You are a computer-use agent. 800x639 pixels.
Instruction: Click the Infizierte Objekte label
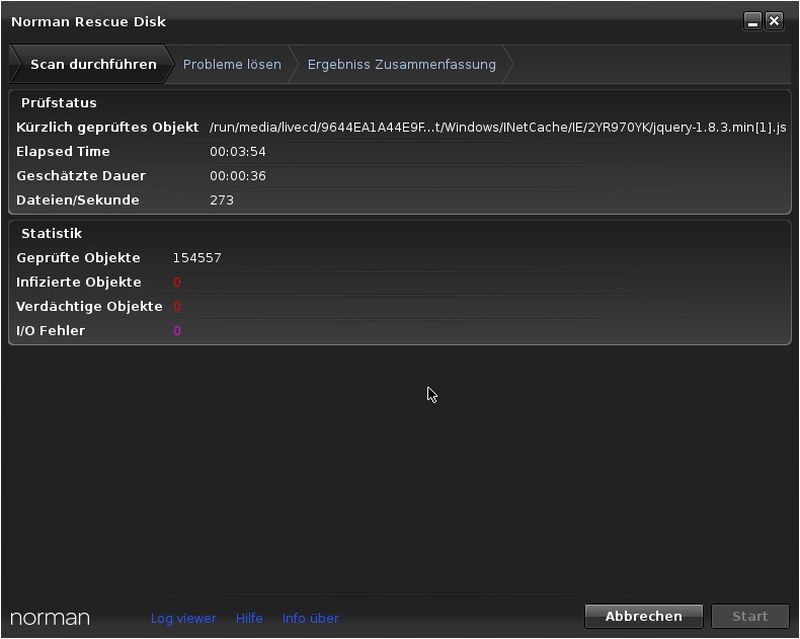pos(79,282)
